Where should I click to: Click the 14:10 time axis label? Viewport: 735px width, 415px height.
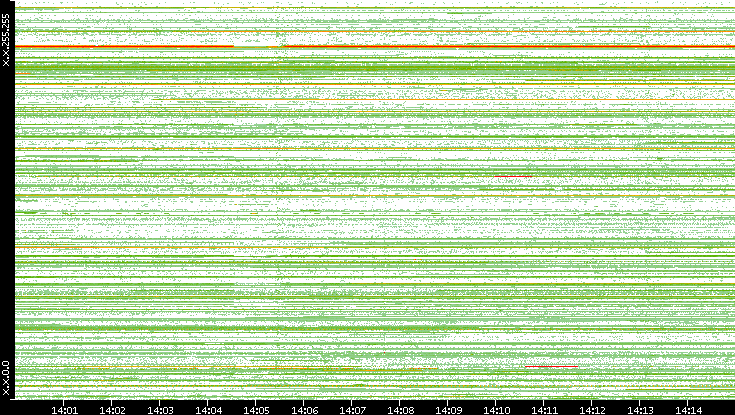[x=496, y=410]
